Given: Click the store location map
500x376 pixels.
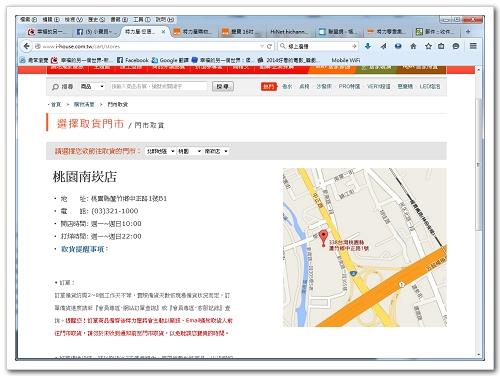Looking at the screenshot, I should (365, 247).
